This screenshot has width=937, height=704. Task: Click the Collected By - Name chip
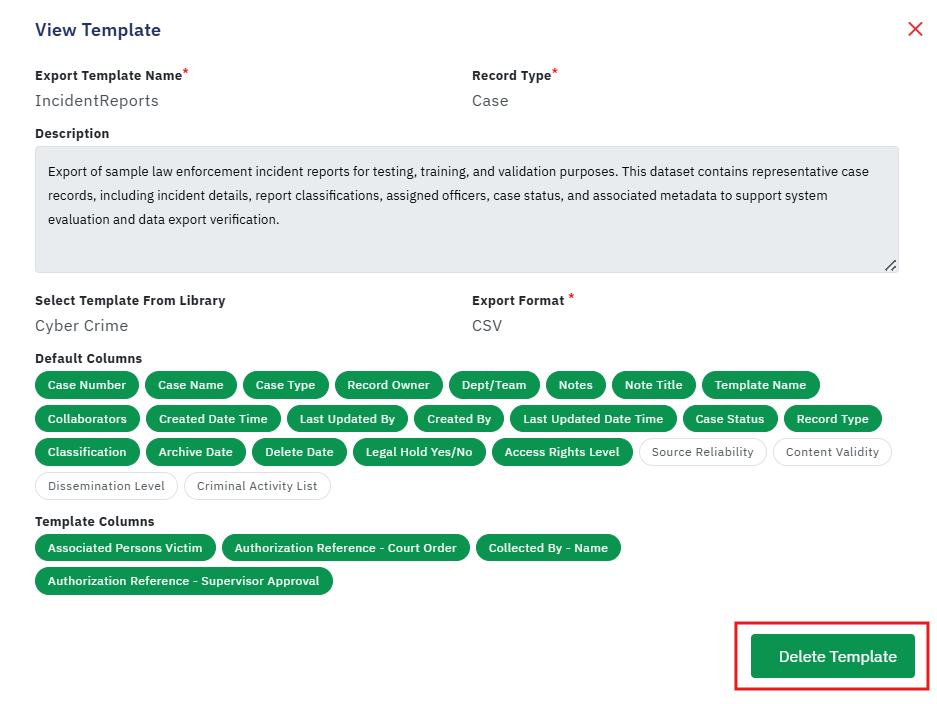[548, 548]
